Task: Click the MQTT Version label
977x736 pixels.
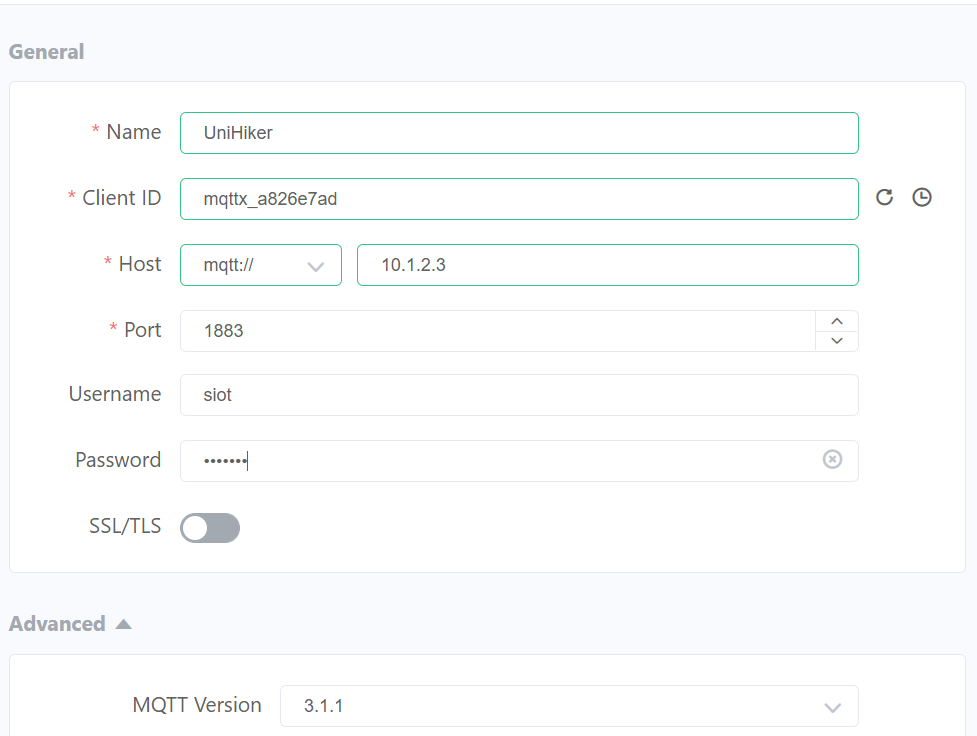Action: coord(197,705)
